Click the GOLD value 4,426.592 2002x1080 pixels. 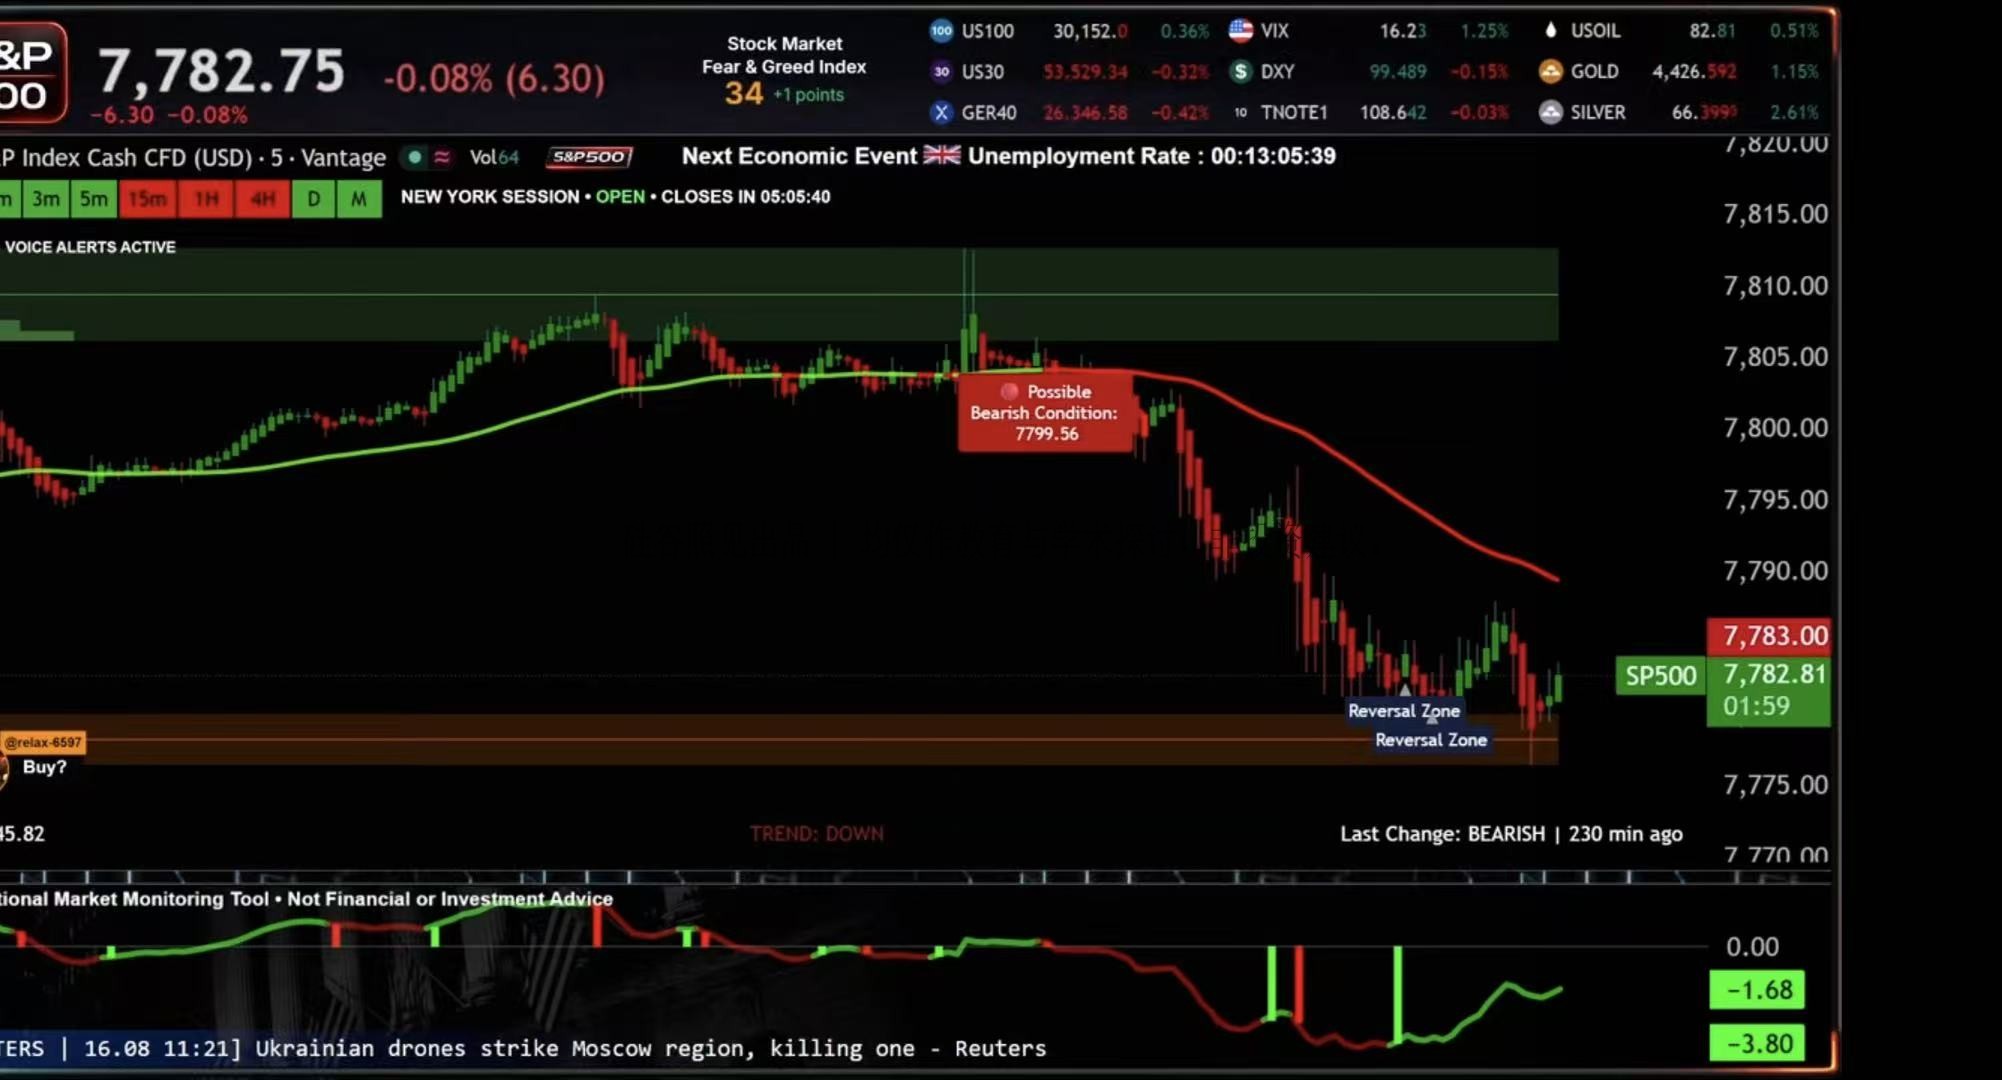coord(1694,72)
